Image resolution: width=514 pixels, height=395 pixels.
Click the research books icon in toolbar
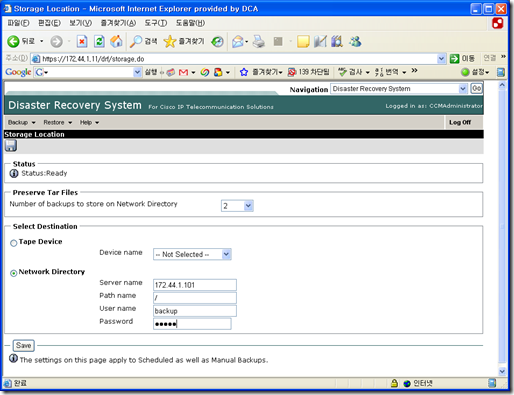tap(337, 42)
